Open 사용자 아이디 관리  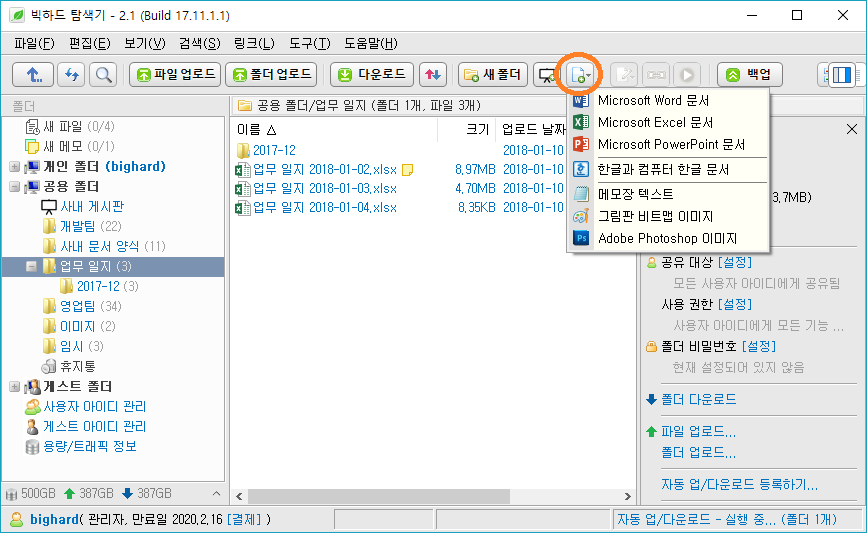coord(86,406)
